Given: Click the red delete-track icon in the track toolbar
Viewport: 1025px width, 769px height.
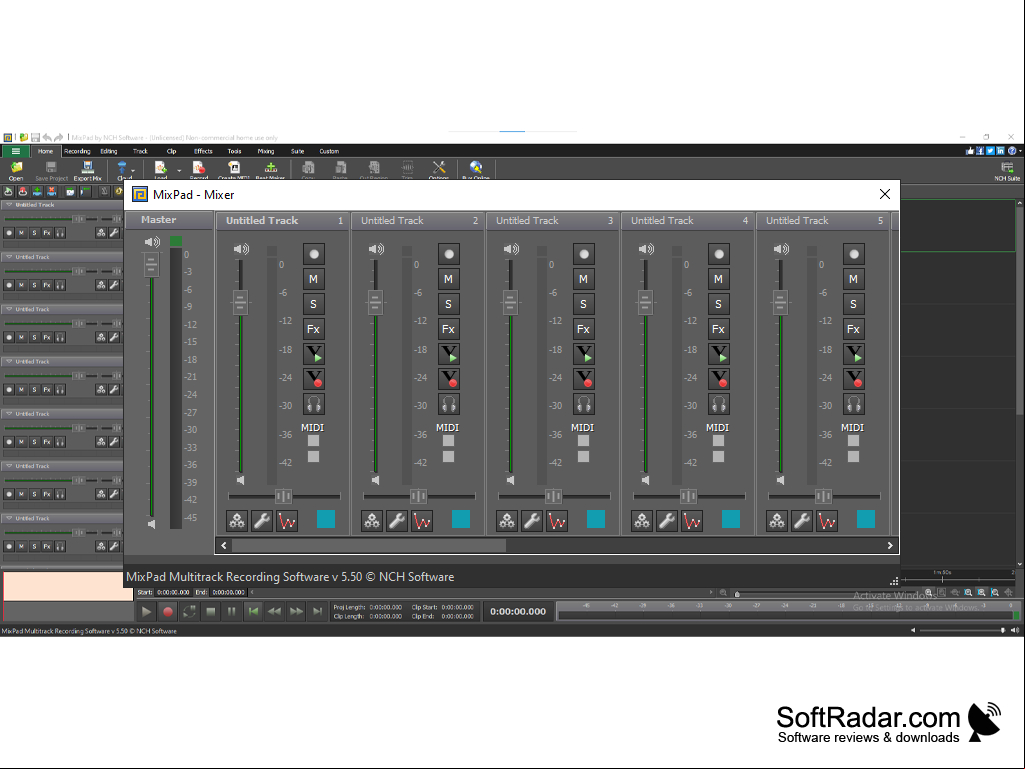Looking at the screenshot, I should (52, 192).
